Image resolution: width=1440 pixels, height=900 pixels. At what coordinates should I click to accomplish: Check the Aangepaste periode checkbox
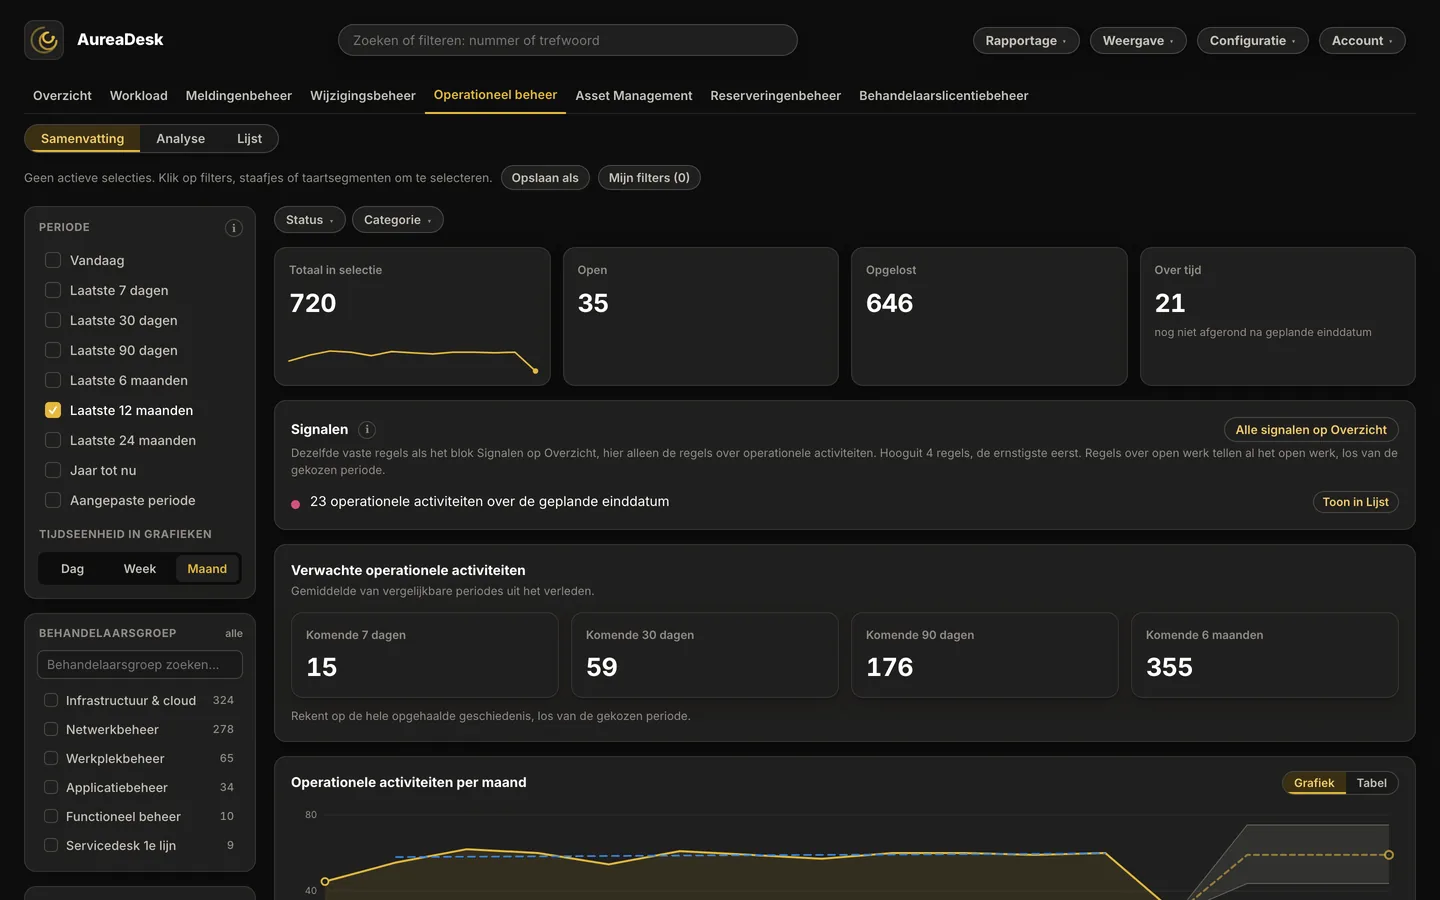(53, 500)
